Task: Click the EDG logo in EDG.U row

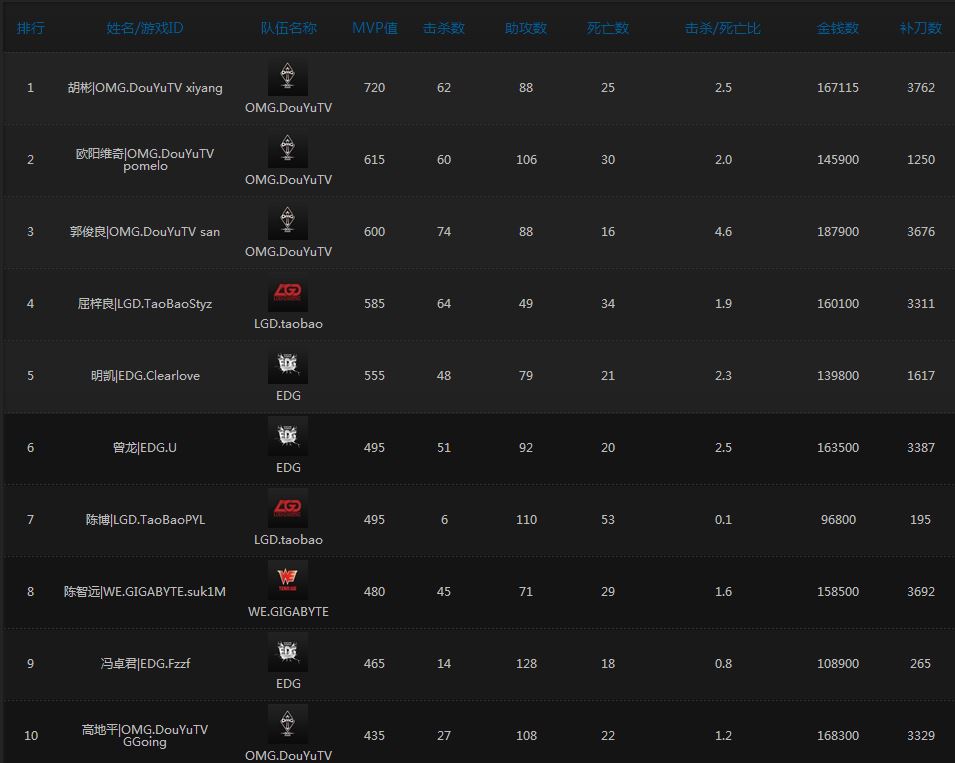Action: click(288, 438)
